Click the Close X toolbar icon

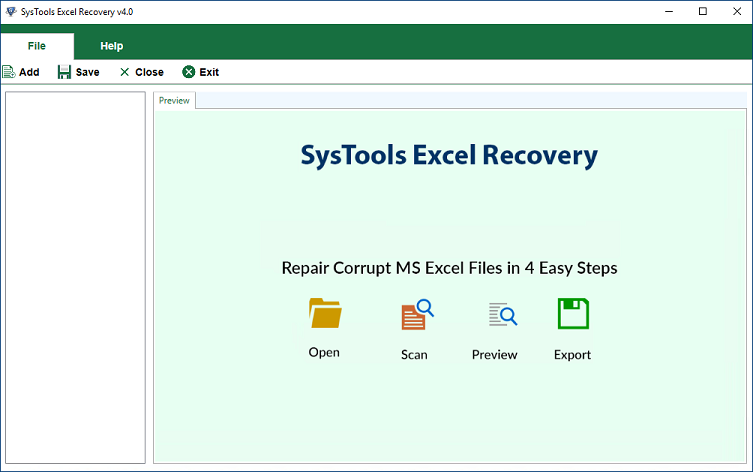coord(124,72)
